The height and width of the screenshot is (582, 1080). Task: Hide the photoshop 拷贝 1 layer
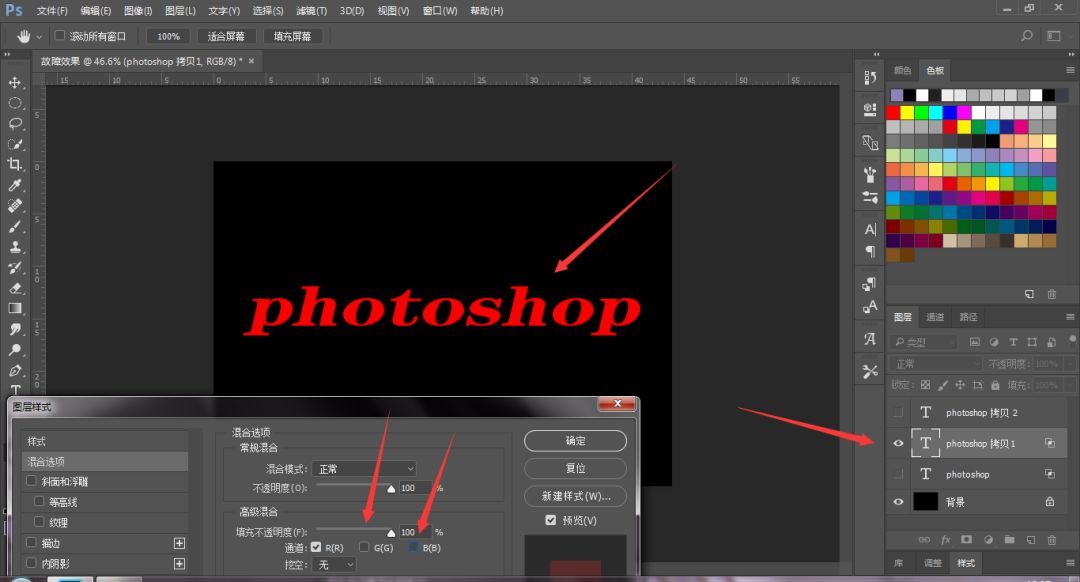[x=898, y=444]
